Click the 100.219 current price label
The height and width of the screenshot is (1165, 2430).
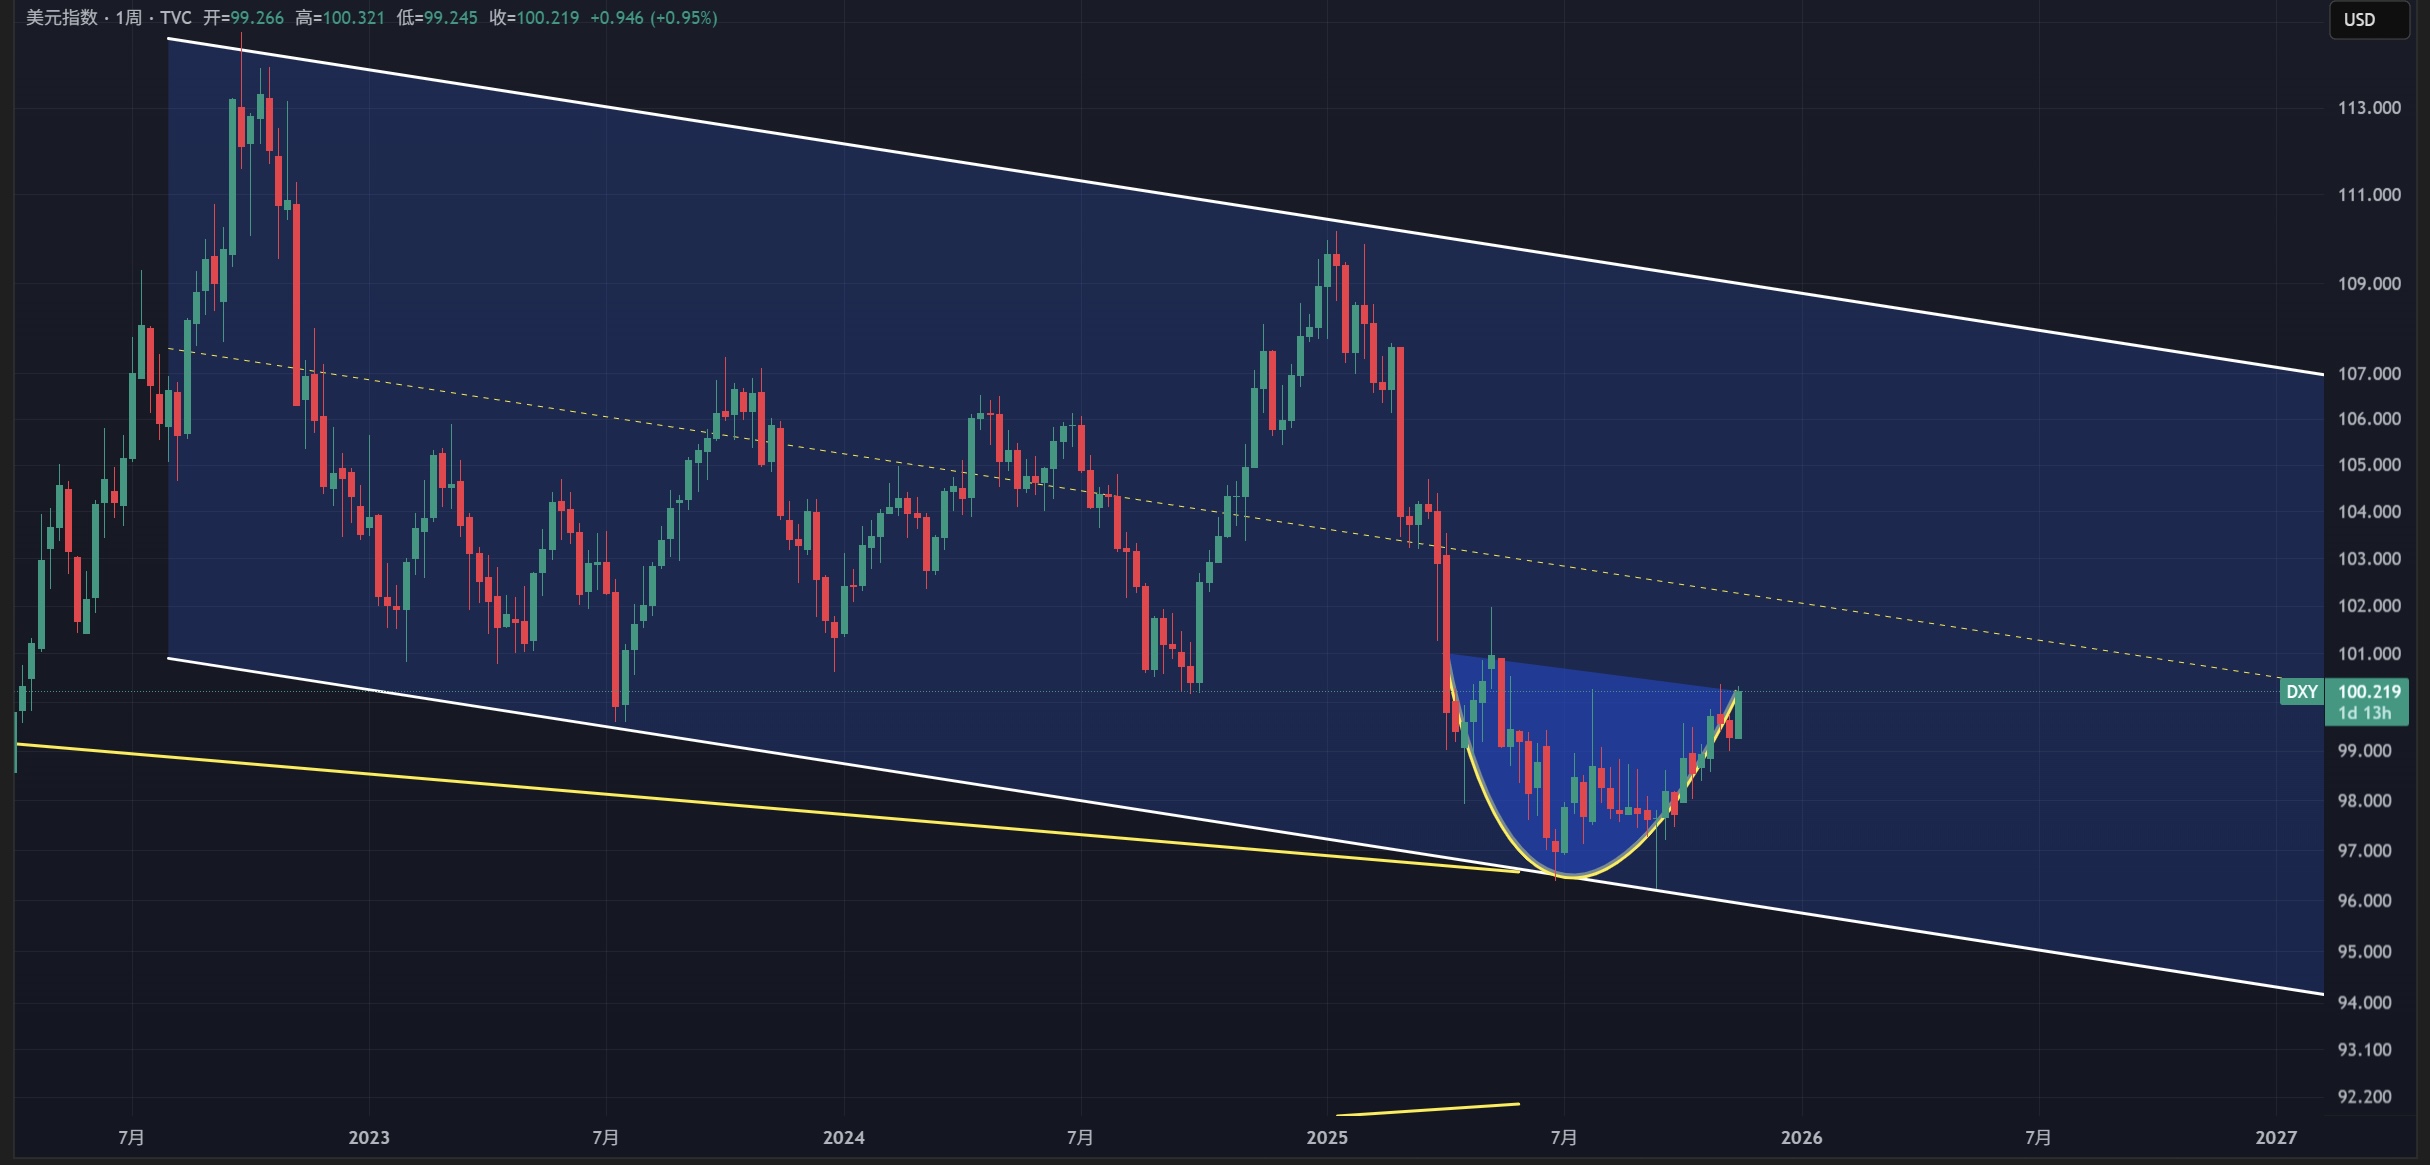pyautogui.click(x=2368, y=692)
